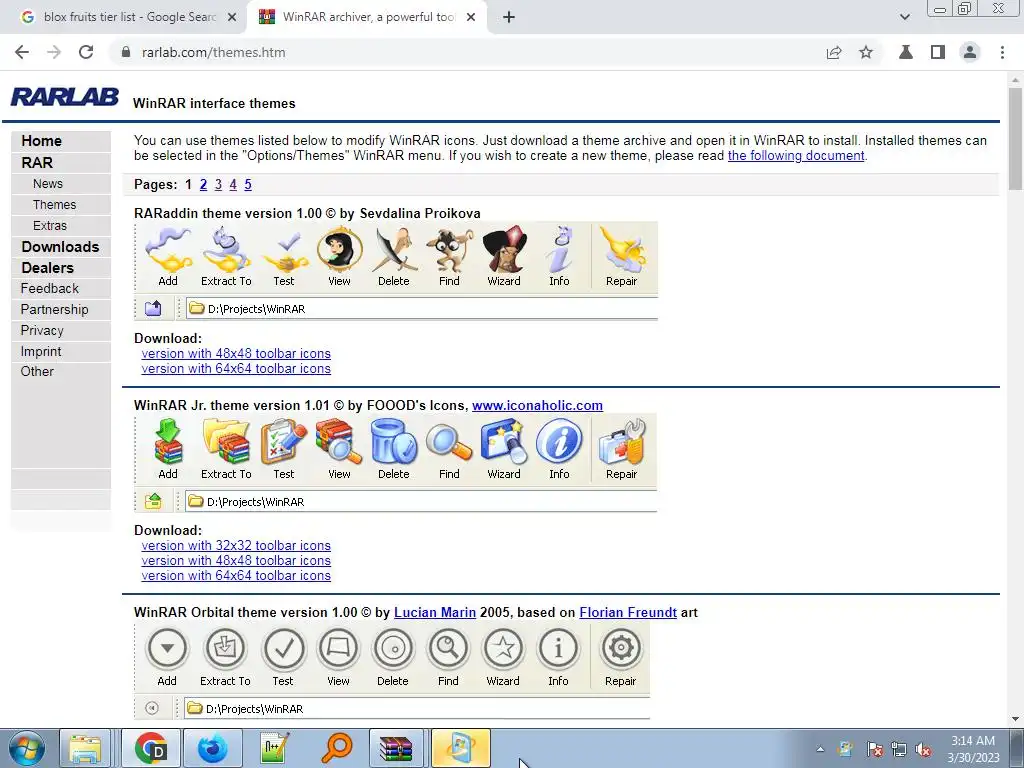Click the Orbital theme Info icon
This screenshot has width=1024, height=768.
pos(558,648)
